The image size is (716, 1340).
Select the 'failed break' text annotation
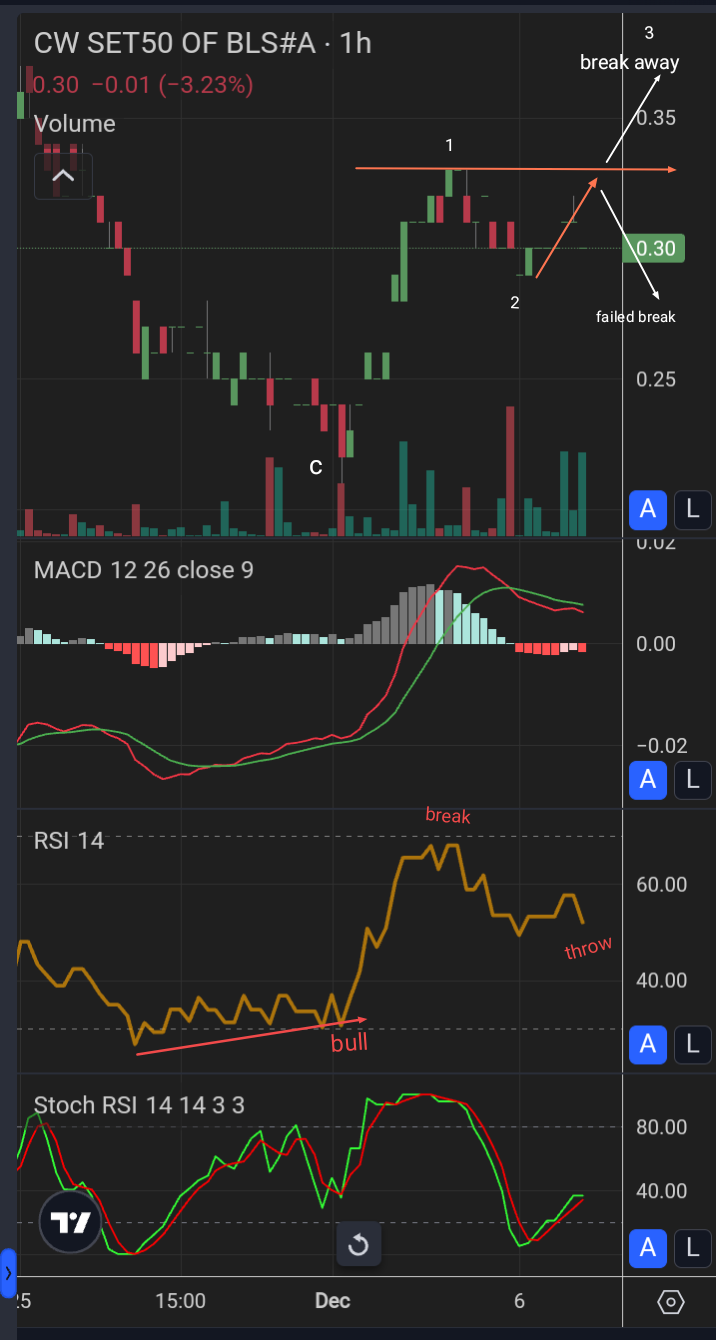tap(636, 317)
